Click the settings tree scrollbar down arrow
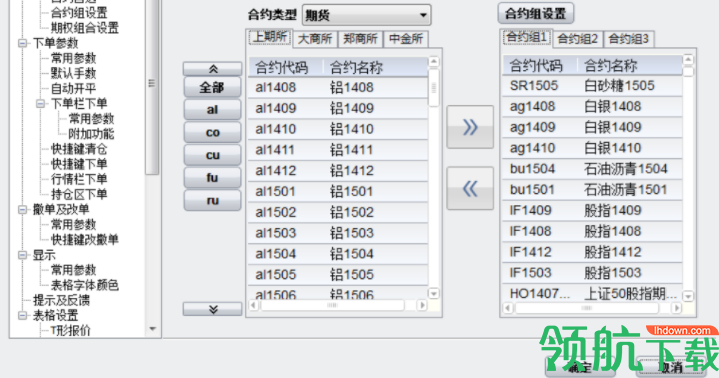Screen dimensions: 719x378 coord(153,329)
